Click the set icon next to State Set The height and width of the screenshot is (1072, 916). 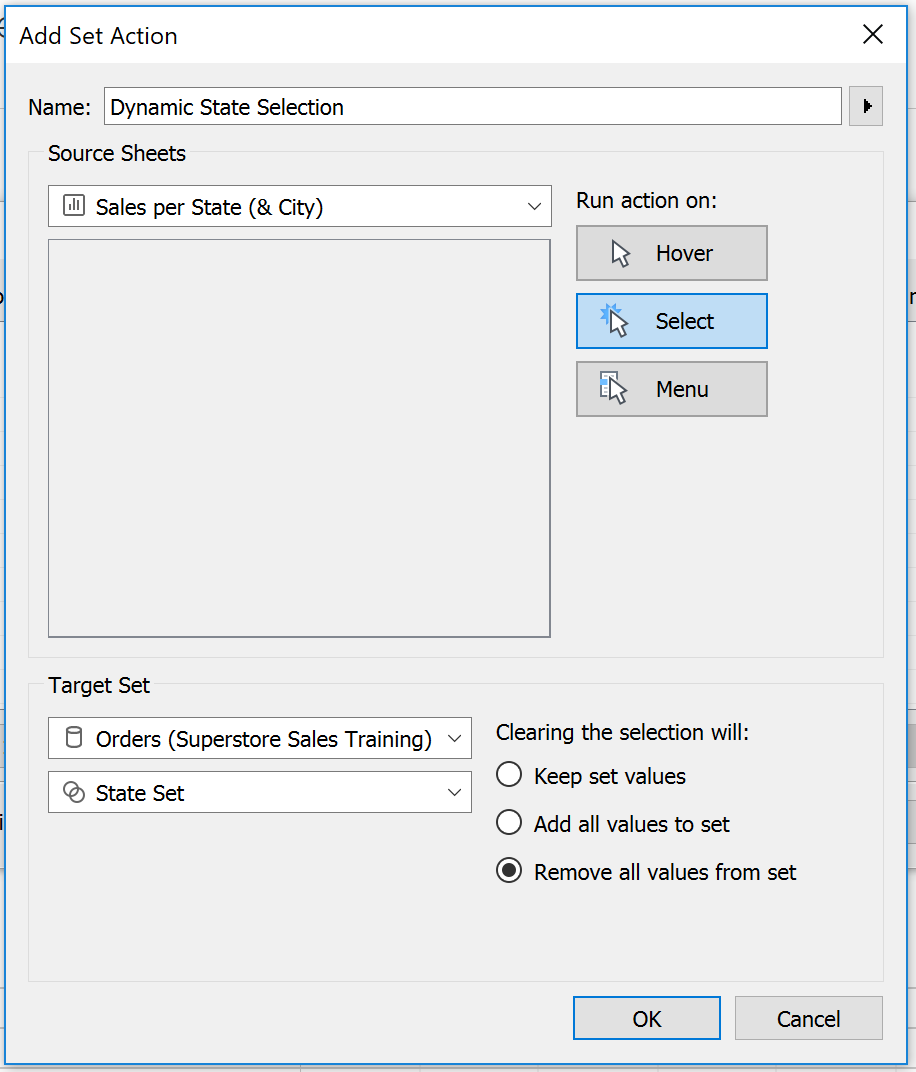pos(74,792)
